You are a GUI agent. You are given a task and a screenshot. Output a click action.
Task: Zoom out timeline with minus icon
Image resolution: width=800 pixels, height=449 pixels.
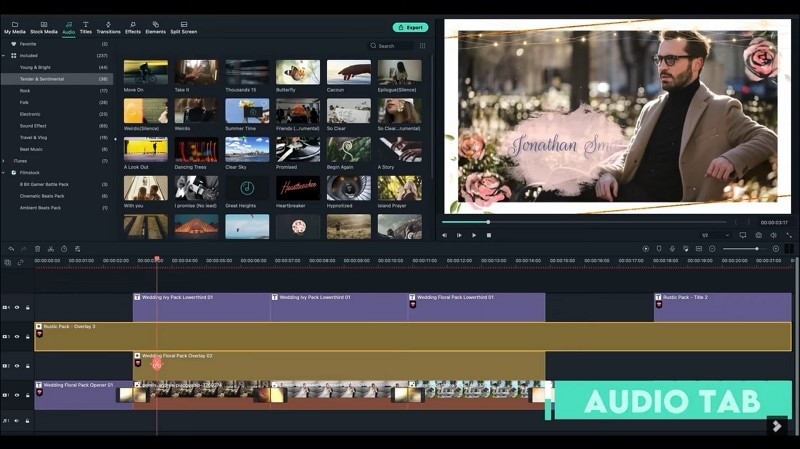point(712,248)
